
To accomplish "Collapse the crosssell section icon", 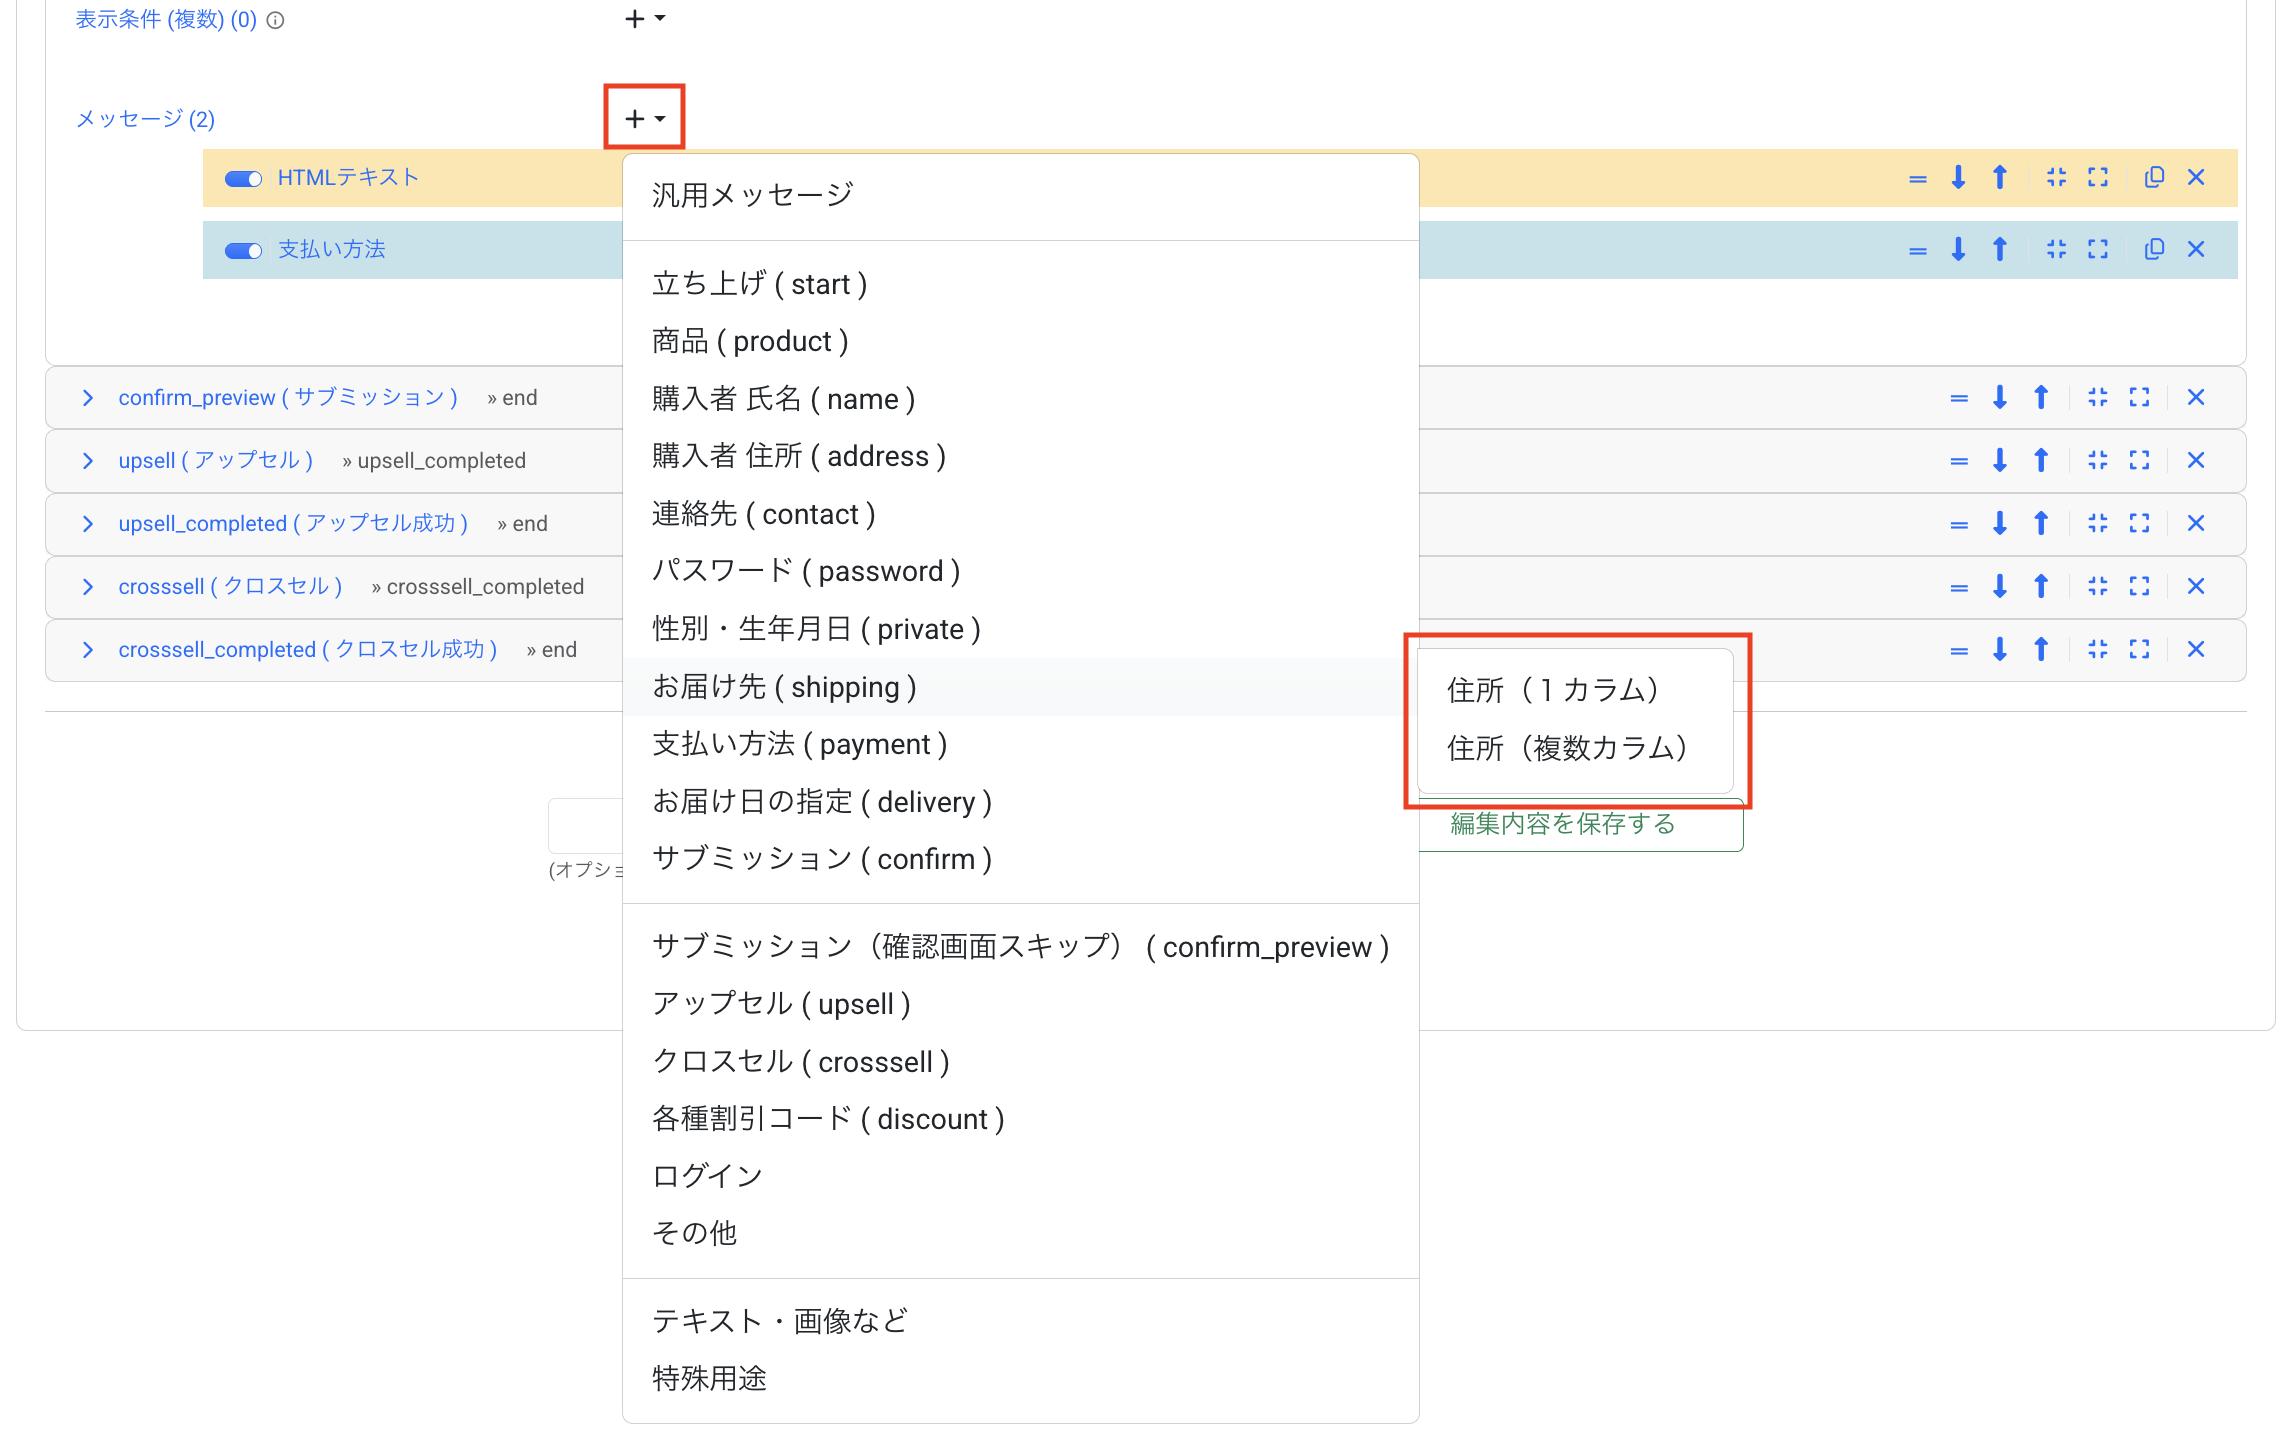I will 2097,586.
